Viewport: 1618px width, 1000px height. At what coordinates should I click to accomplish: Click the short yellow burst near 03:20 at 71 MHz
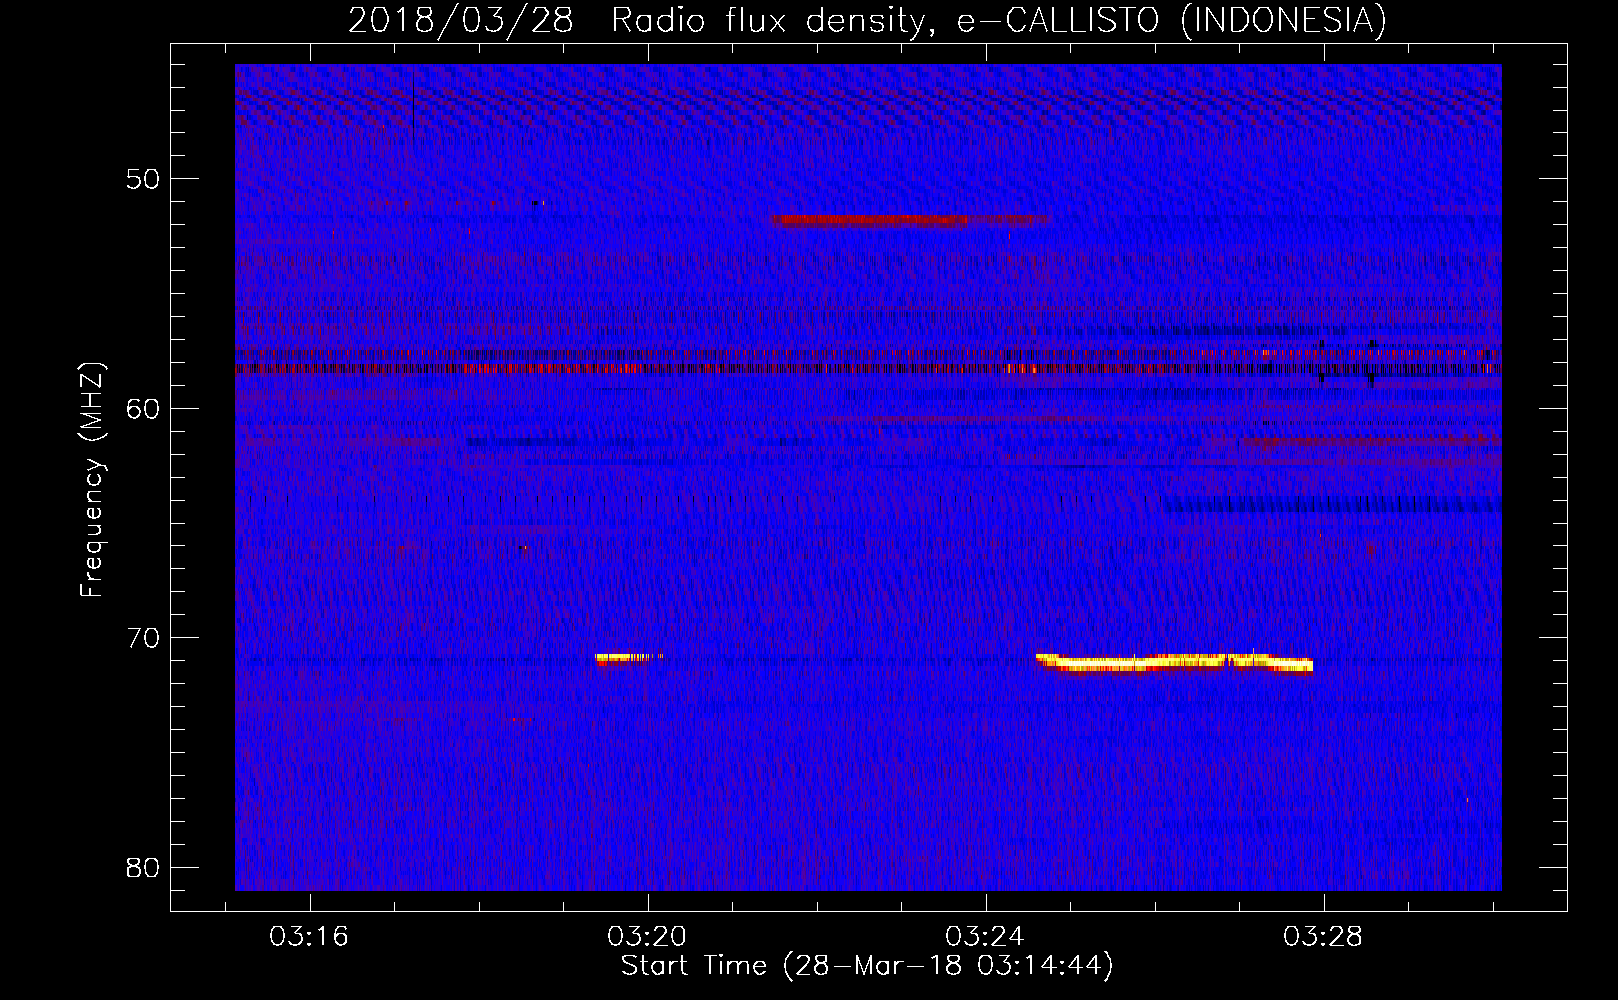click(630, 658)
